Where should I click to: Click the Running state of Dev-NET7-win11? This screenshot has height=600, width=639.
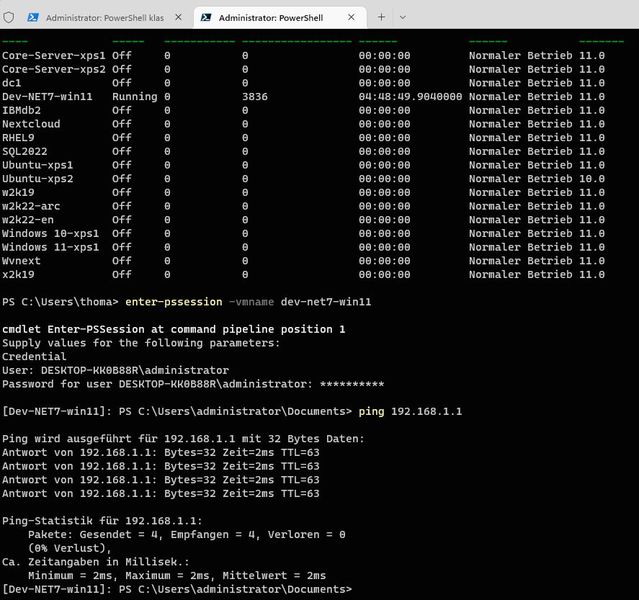point(134,97)
